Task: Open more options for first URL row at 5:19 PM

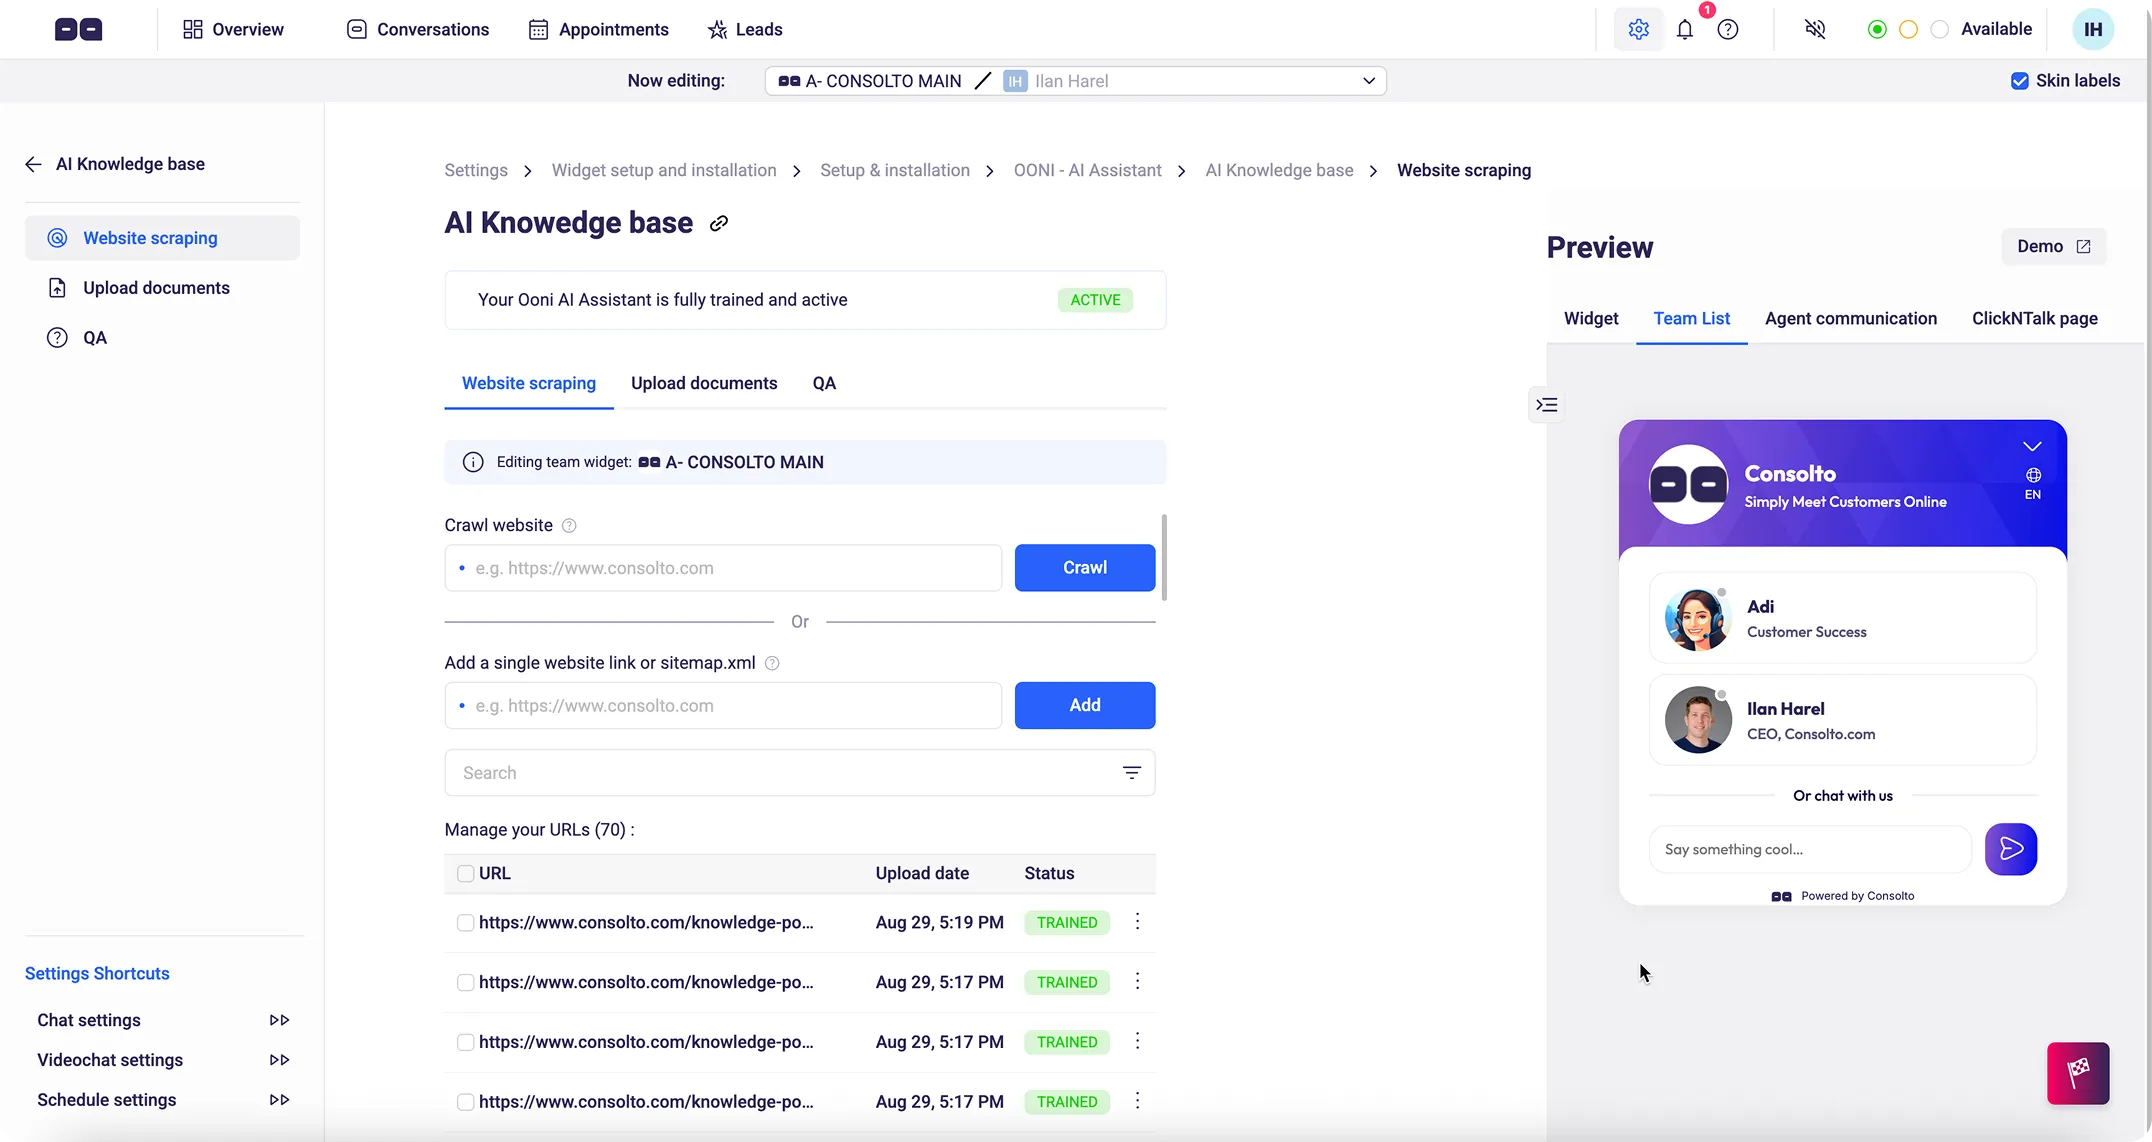Action: point(1137,922)
